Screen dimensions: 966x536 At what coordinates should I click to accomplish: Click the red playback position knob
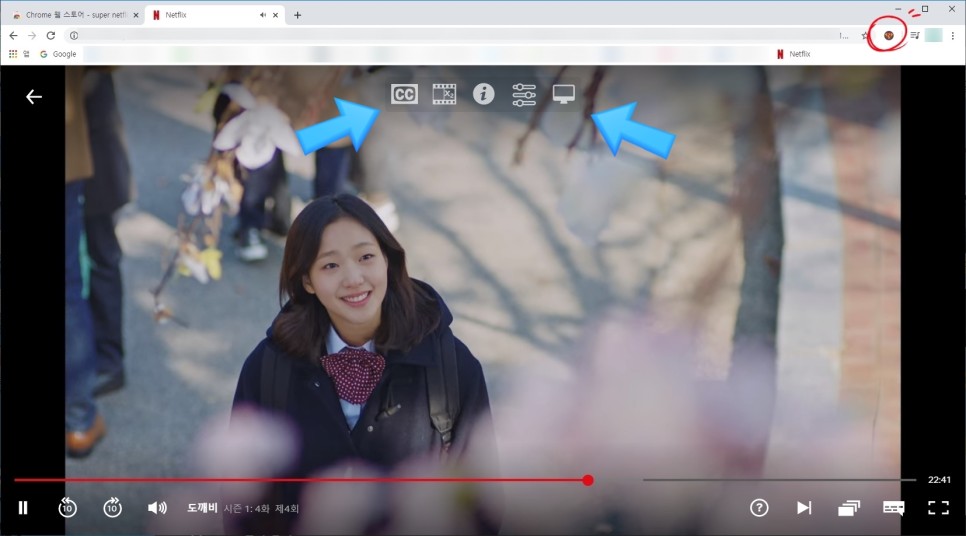(588, 480)
